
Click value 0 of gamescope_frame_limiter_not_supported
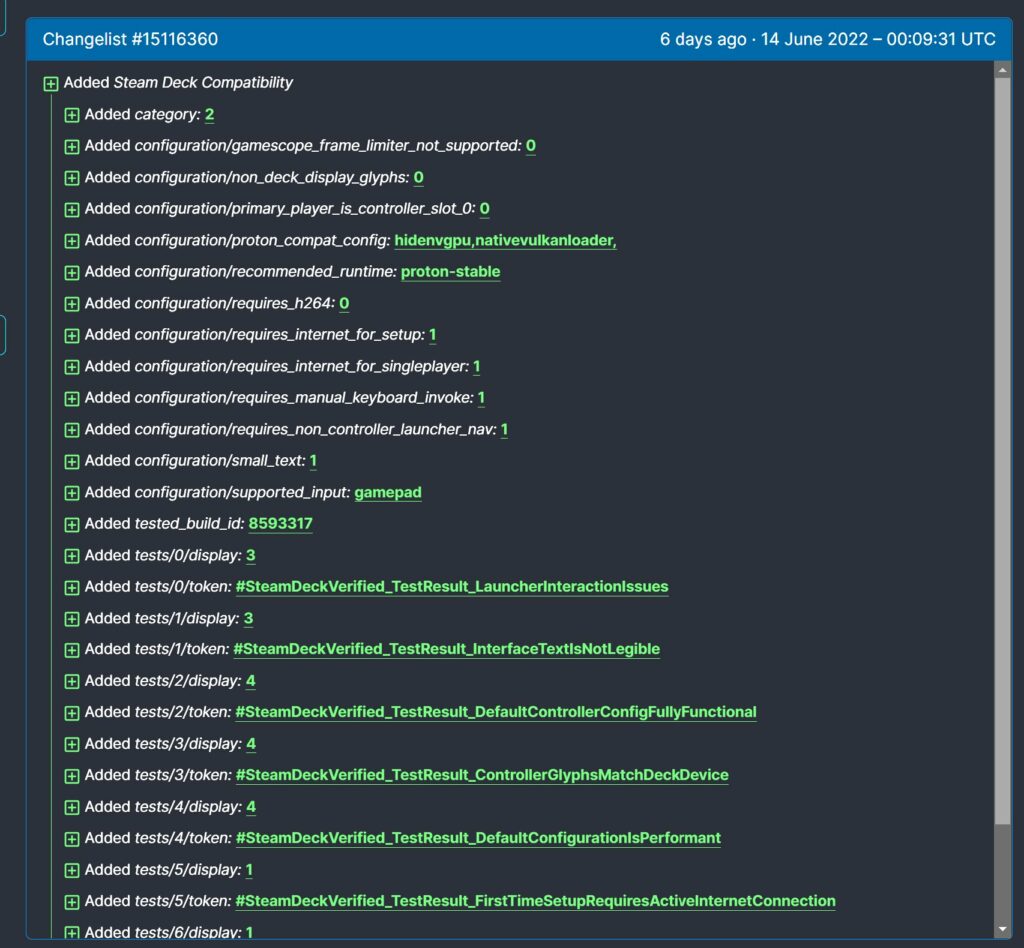(531, 146)
